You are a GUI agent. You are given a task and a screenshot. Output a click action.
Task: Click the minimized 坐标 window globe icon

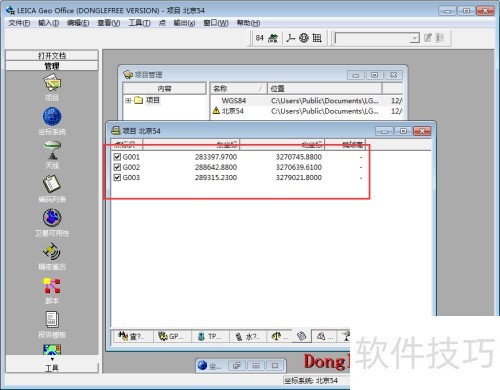pos(202,365)
